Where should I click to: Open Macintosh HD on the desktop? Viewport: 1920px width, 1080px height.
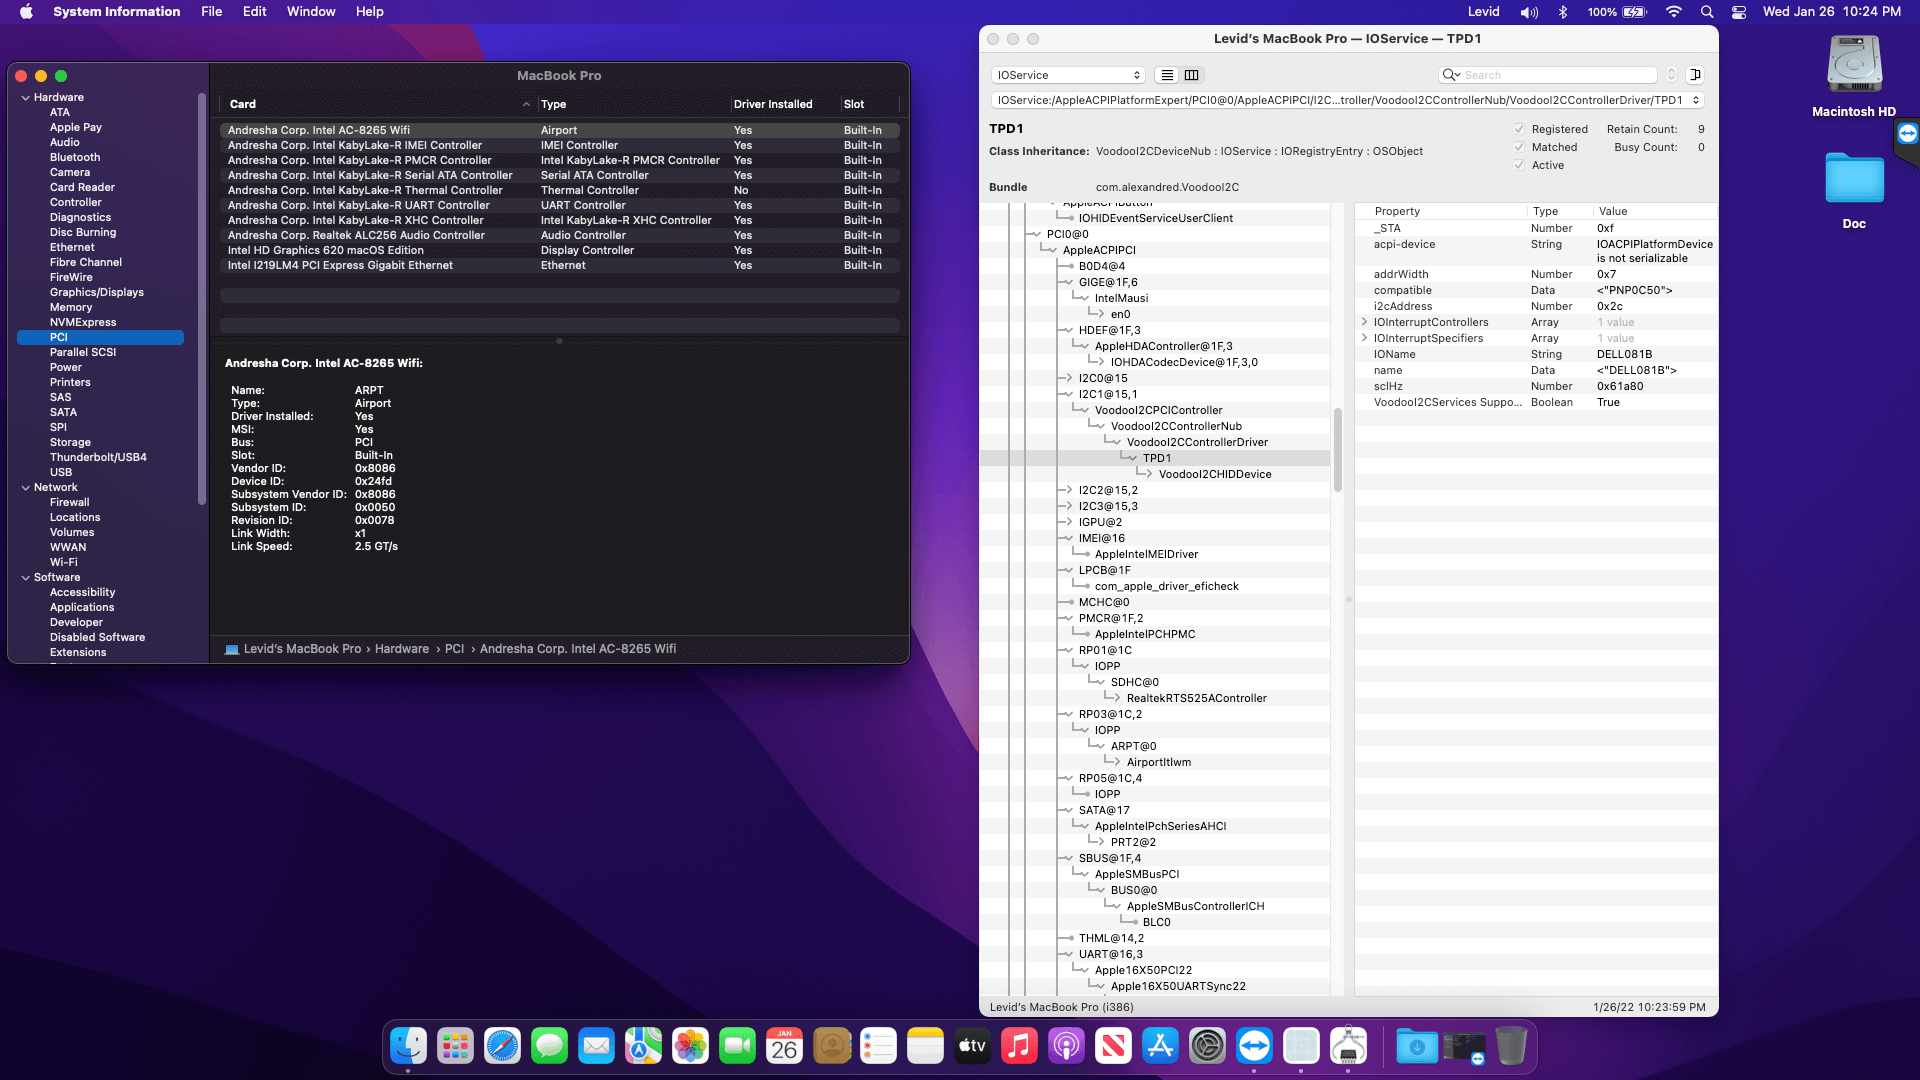(x=1854, y=77)
